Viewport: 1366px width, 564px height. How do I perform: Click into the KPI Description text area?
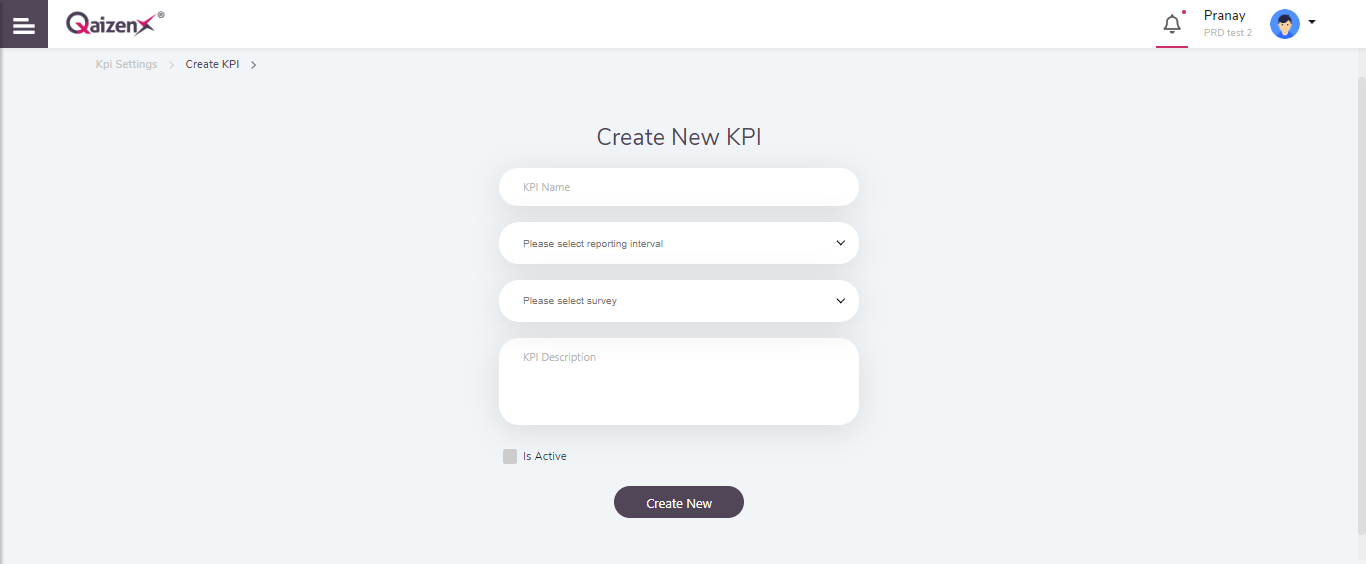click(678, 381)
